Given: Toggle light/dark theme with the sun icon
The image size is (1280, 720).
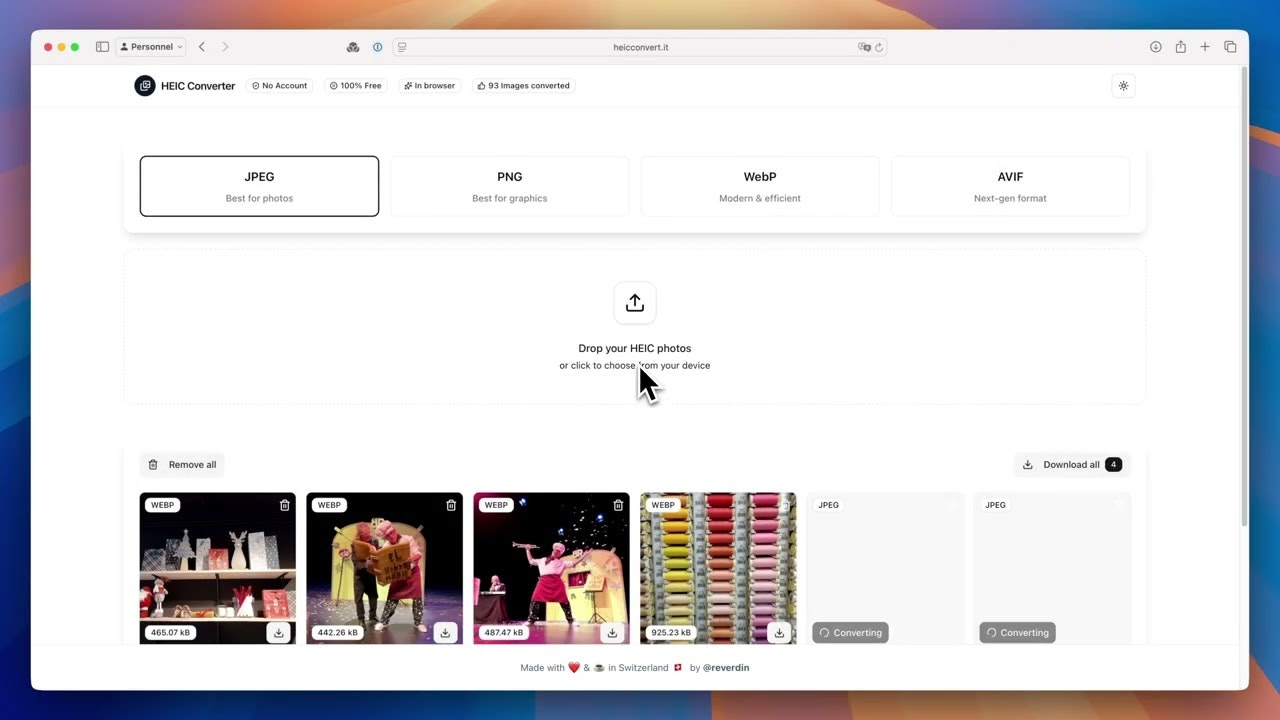Looking at the screenshot, I should click(x=1123, y=86).
